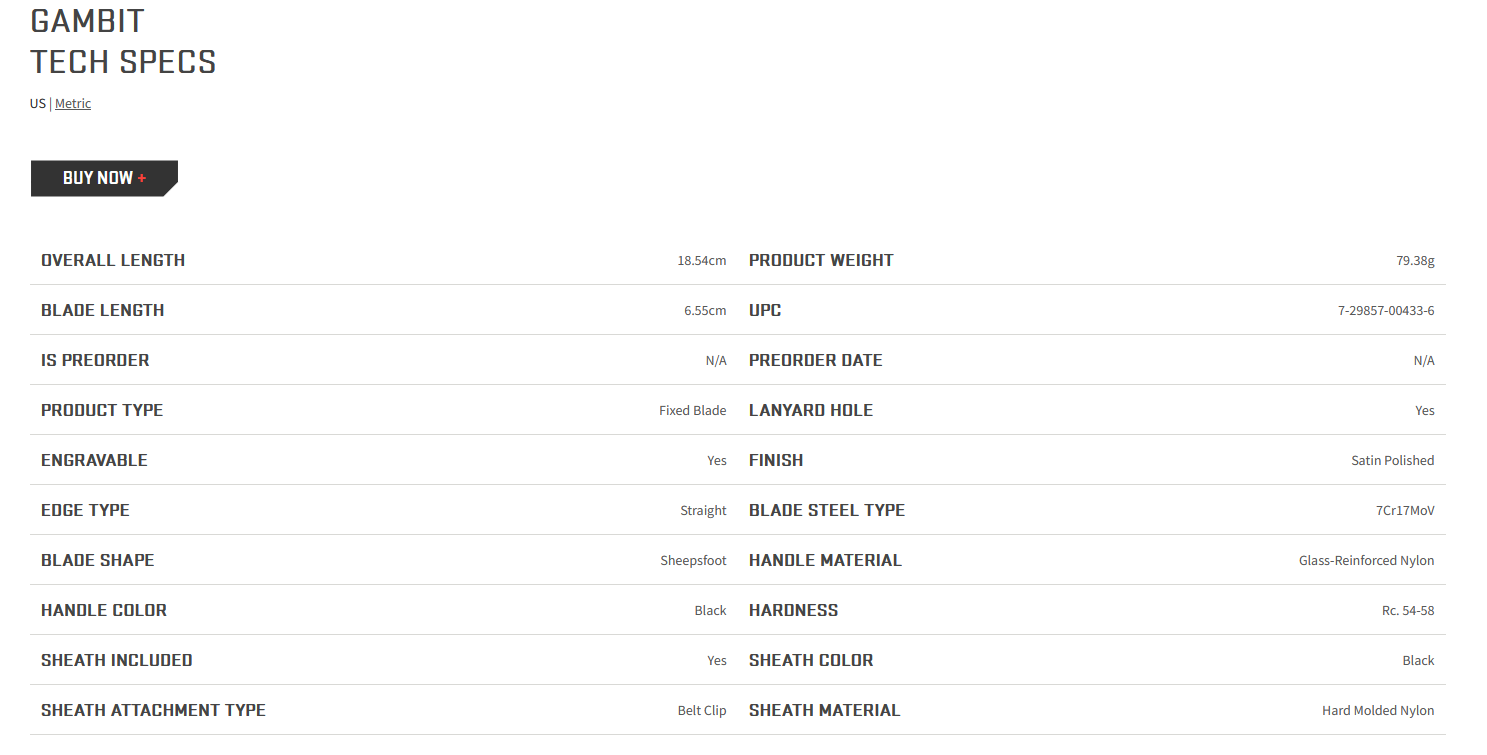Click the UPC number 7-29857-00433-6
This screenshot has height=755, width=1487.
[1386, 310]
